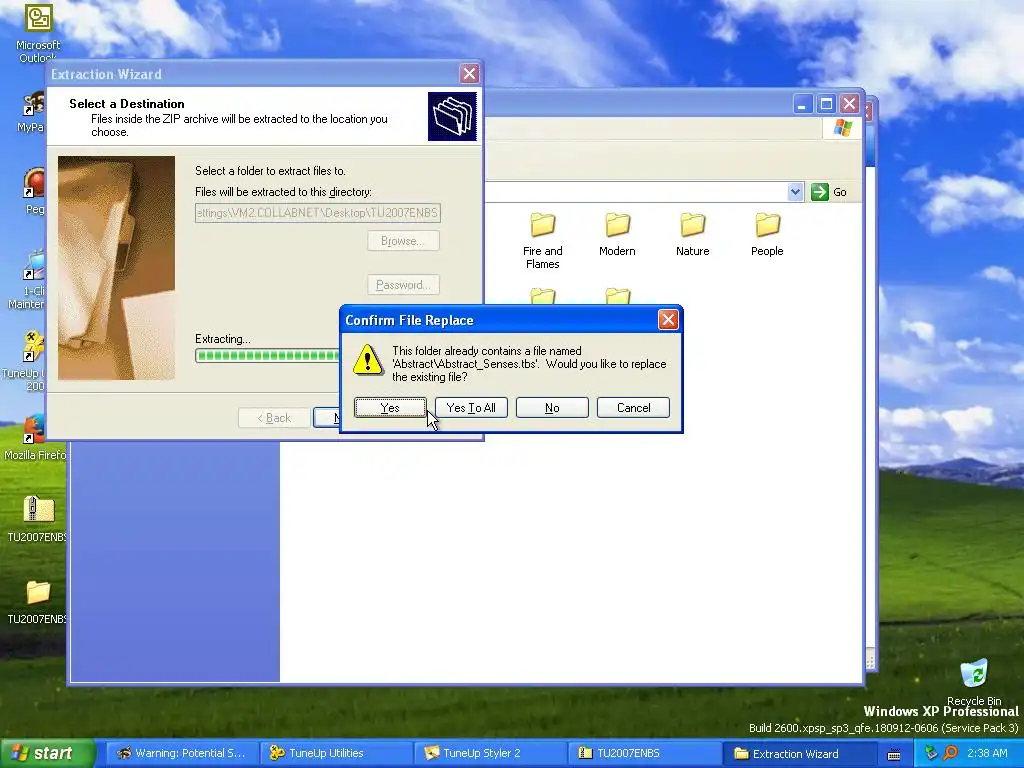Screen dimensions: 1024x768
Task: Switch to TuneUp Utilities taskbar item
Action: 336,753
